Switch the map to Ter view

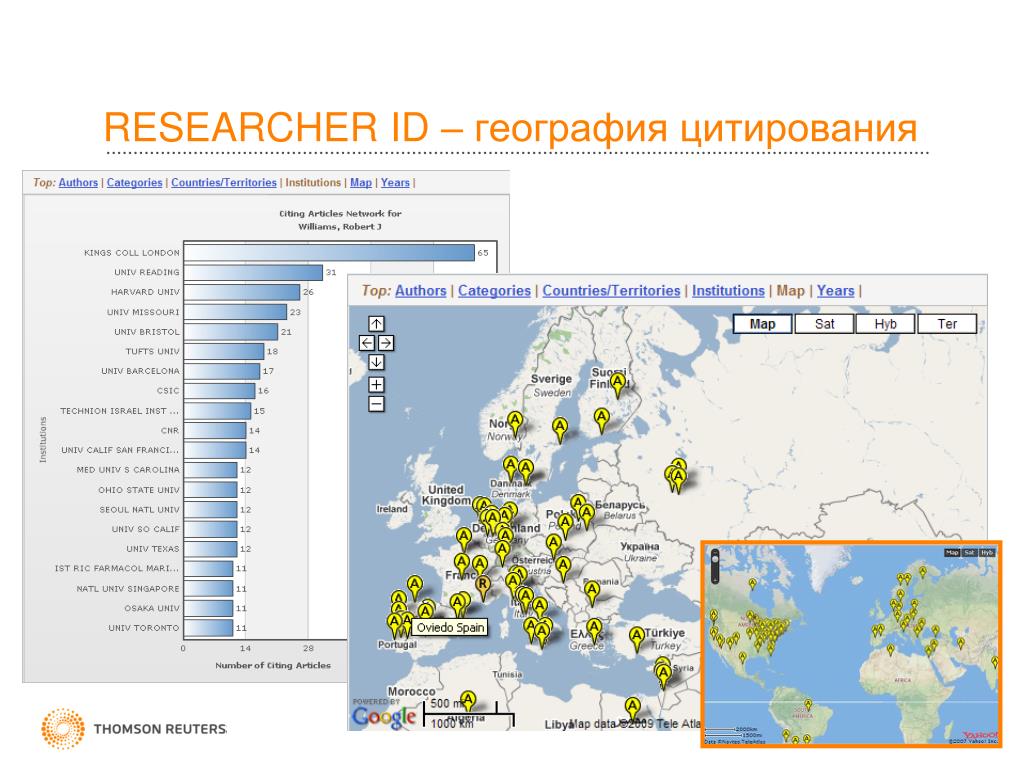(x=947, y=324)
